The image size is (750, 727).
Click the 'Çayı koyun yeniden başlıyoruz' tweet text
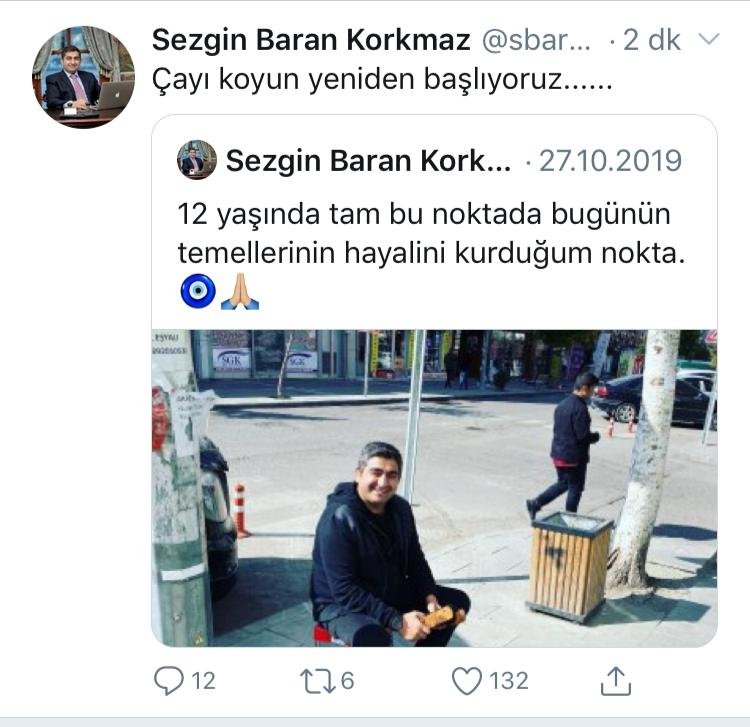382,80
